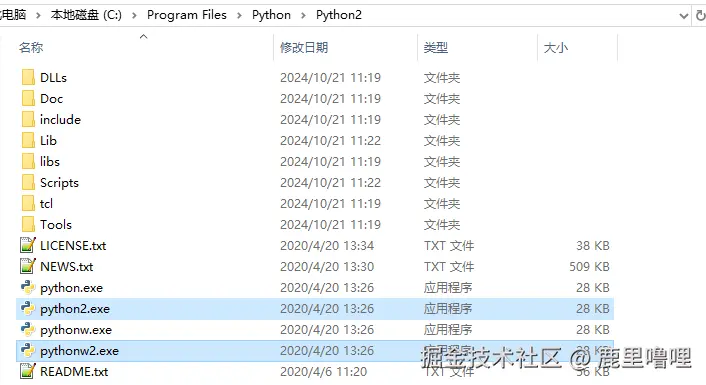Open the address bar history dropdown
The height and width of the screenshot is (385, 706).
[683, 16]
